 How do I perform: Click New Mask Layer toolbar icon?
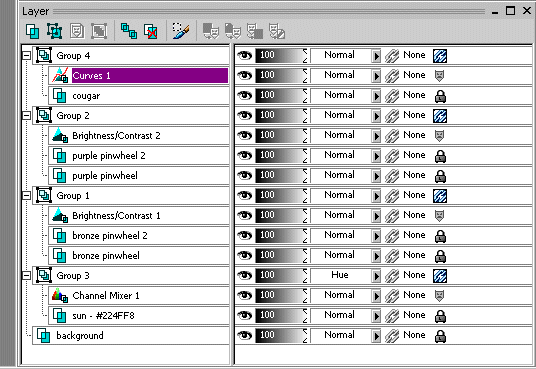click(x=77, y=31)
